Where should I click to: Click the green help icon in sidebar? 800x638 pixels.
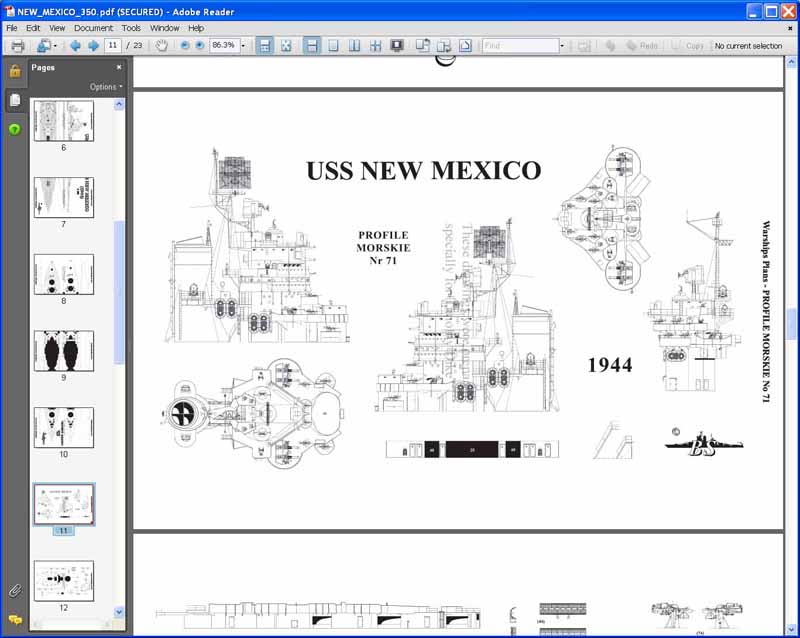click(15, 130)
